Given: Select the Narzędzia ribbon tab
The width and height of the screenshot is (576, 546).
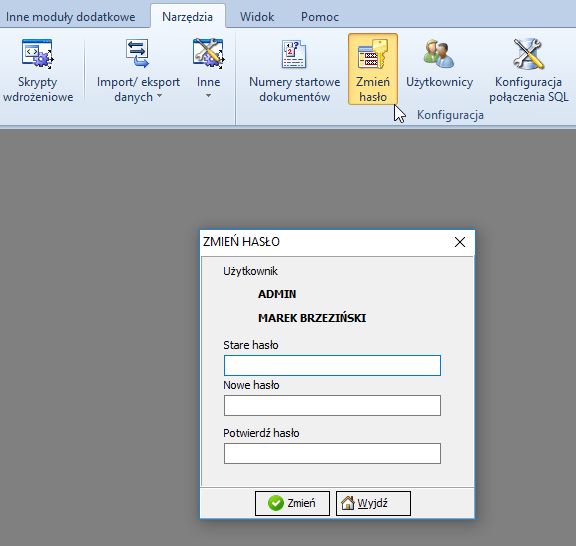Looking at the screenshot, I should point(187,17).
